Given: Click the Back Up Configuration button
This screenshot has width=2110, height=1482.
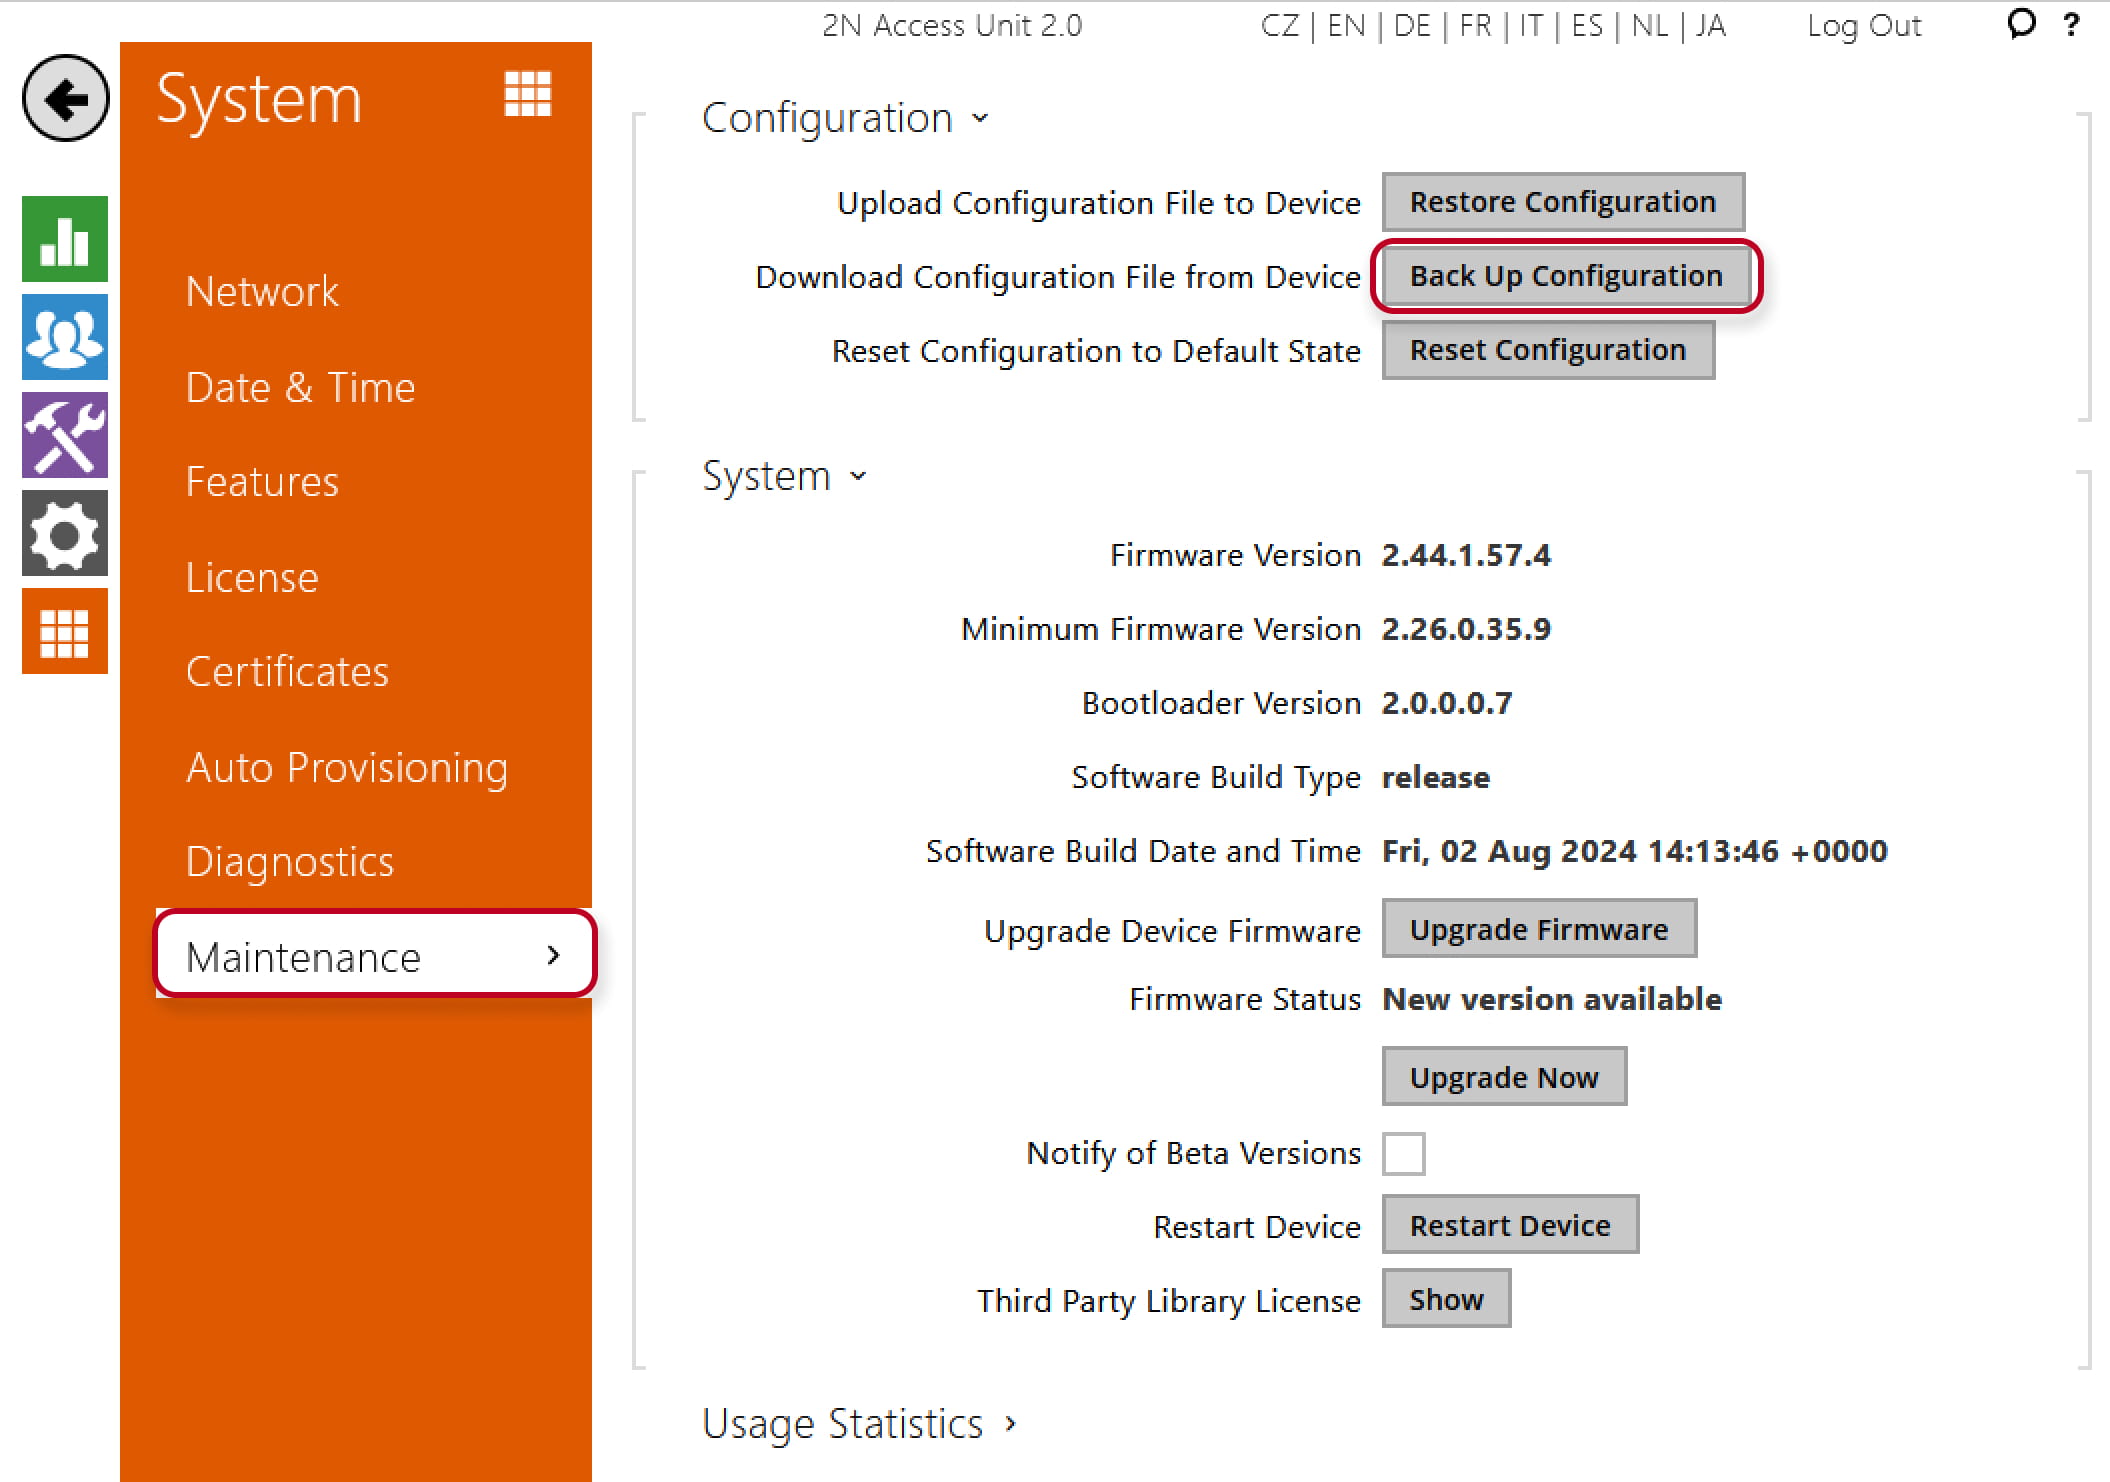Looking at the screenshot, I should (1566, 276).
